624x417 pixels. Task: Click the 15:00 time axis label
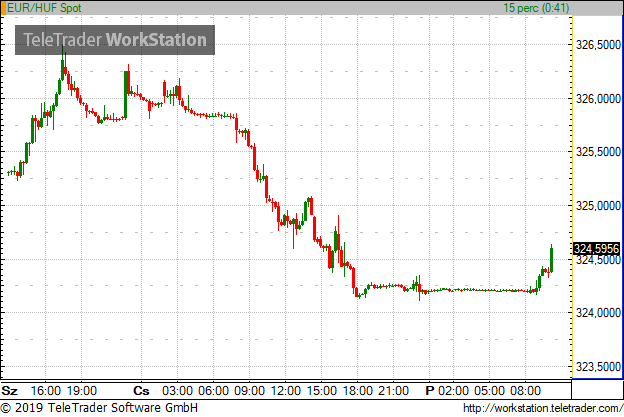[x=322, y=391]
